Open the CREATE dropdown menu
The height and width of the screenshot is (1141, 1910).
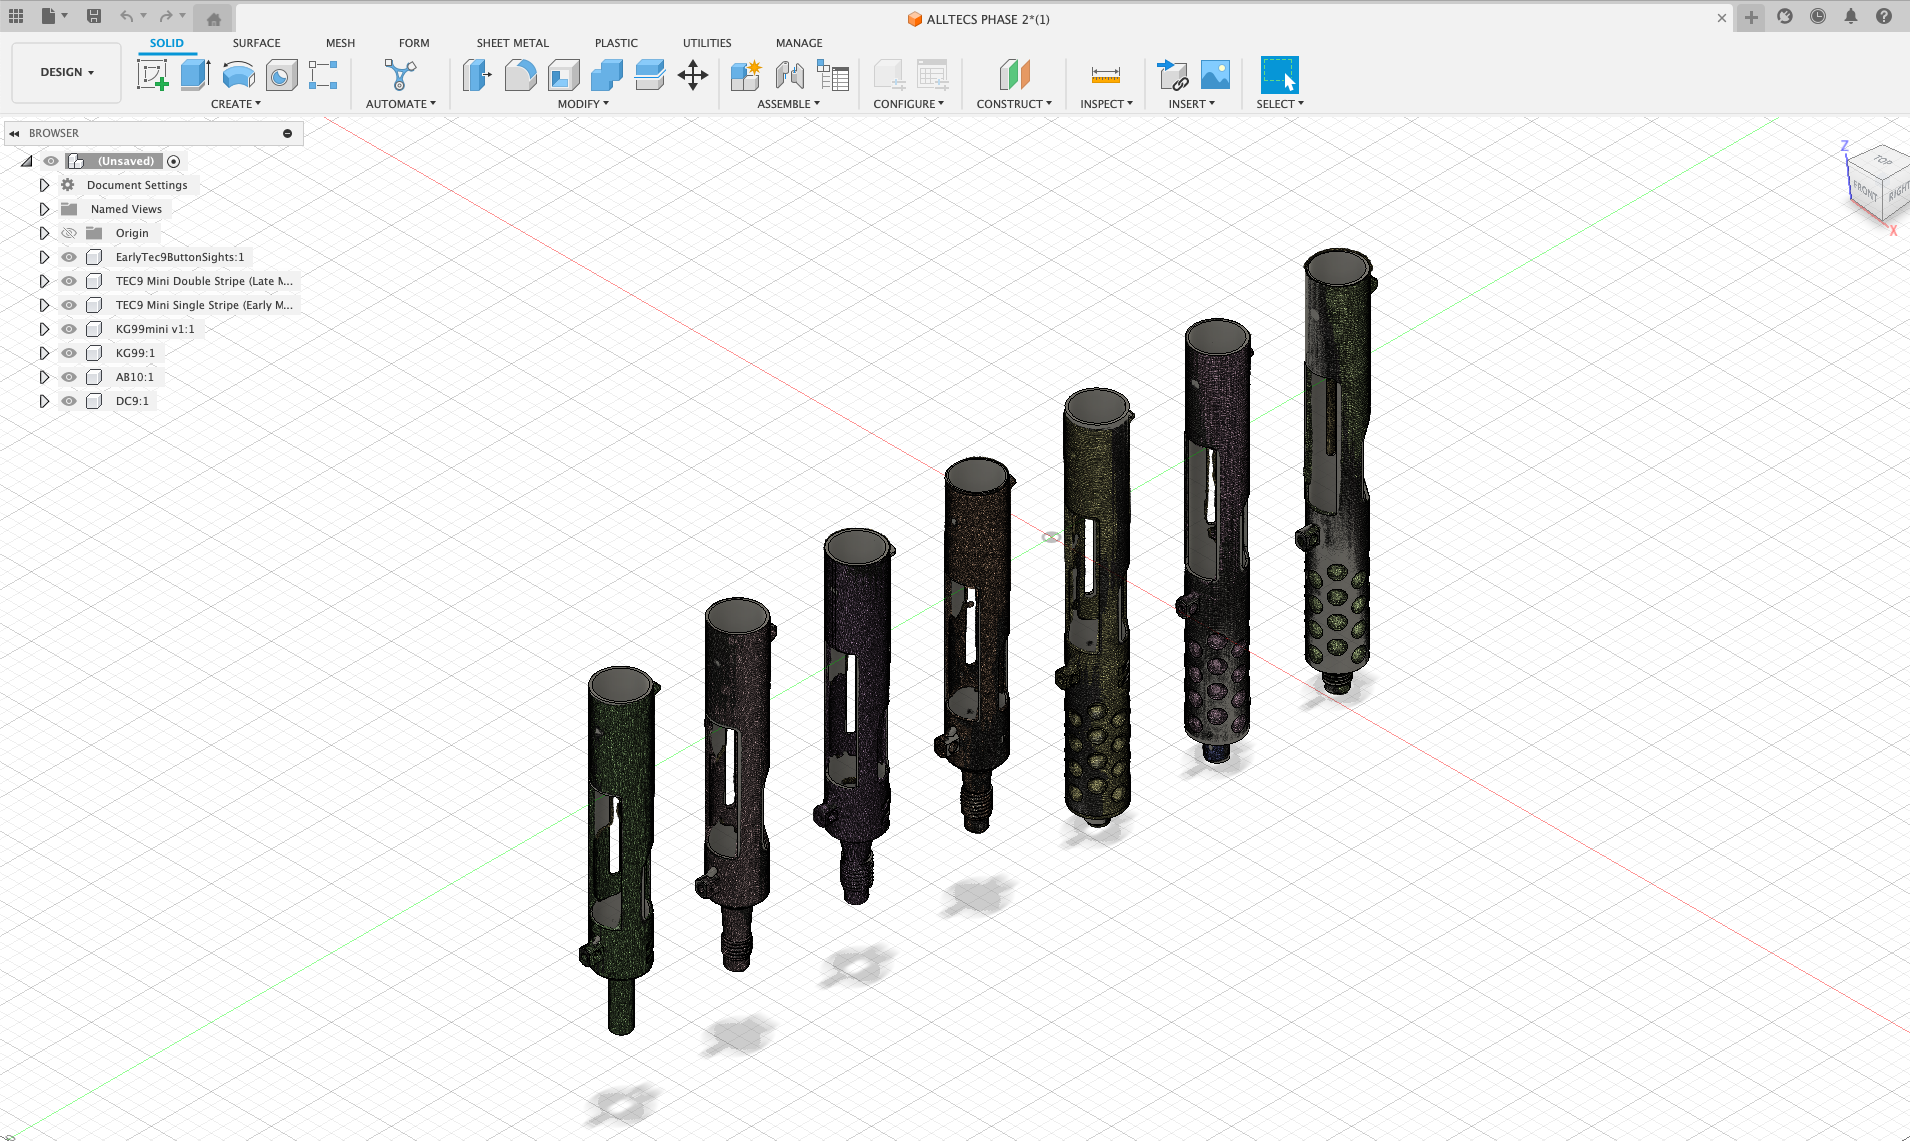coord(236,104)
